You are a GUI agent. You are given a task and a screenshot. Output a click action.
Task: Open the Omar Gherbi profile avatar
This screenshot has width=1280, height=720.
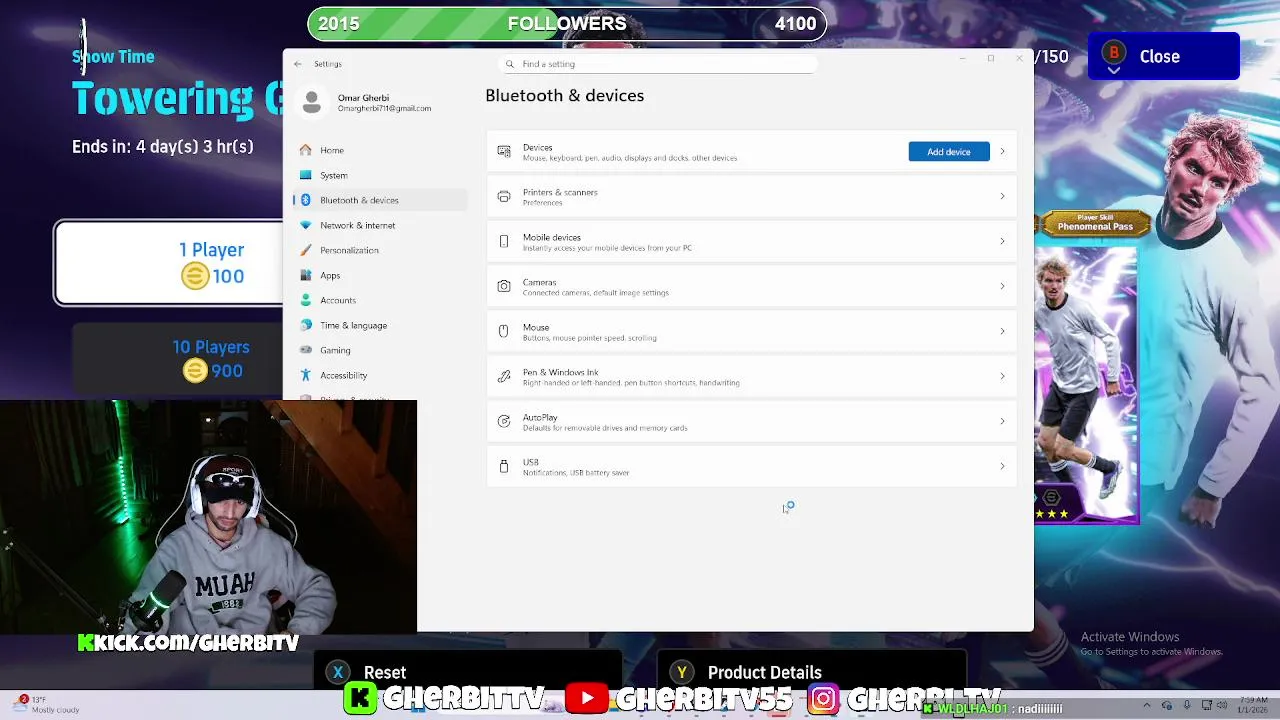[312, 102]
